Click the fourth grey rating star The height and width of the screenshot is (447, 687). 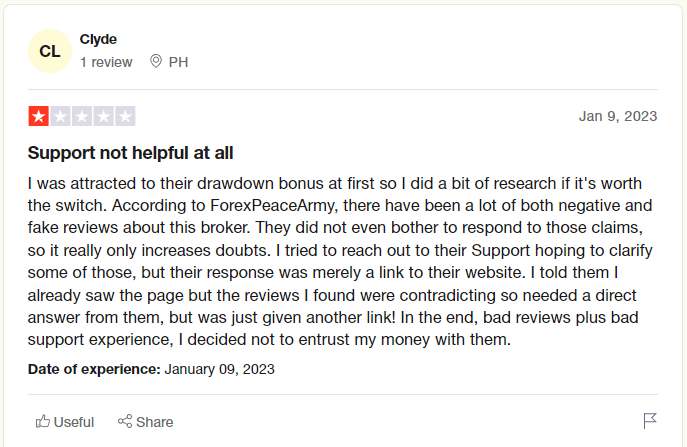coord(103,116)
